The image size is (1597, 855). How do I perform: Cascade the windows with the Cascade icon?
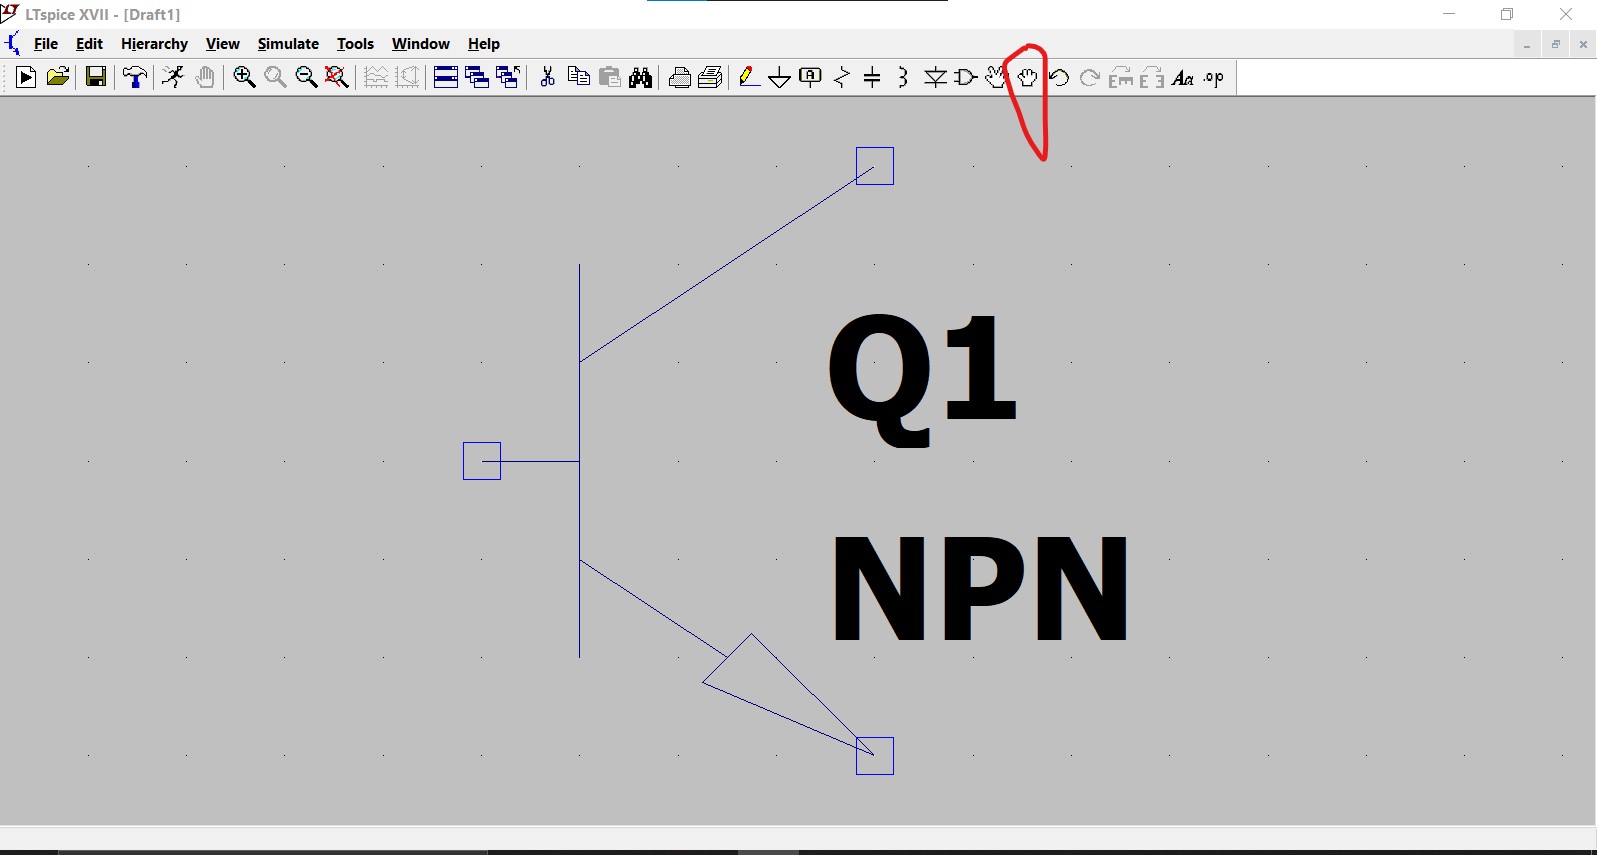coord(477,78)
